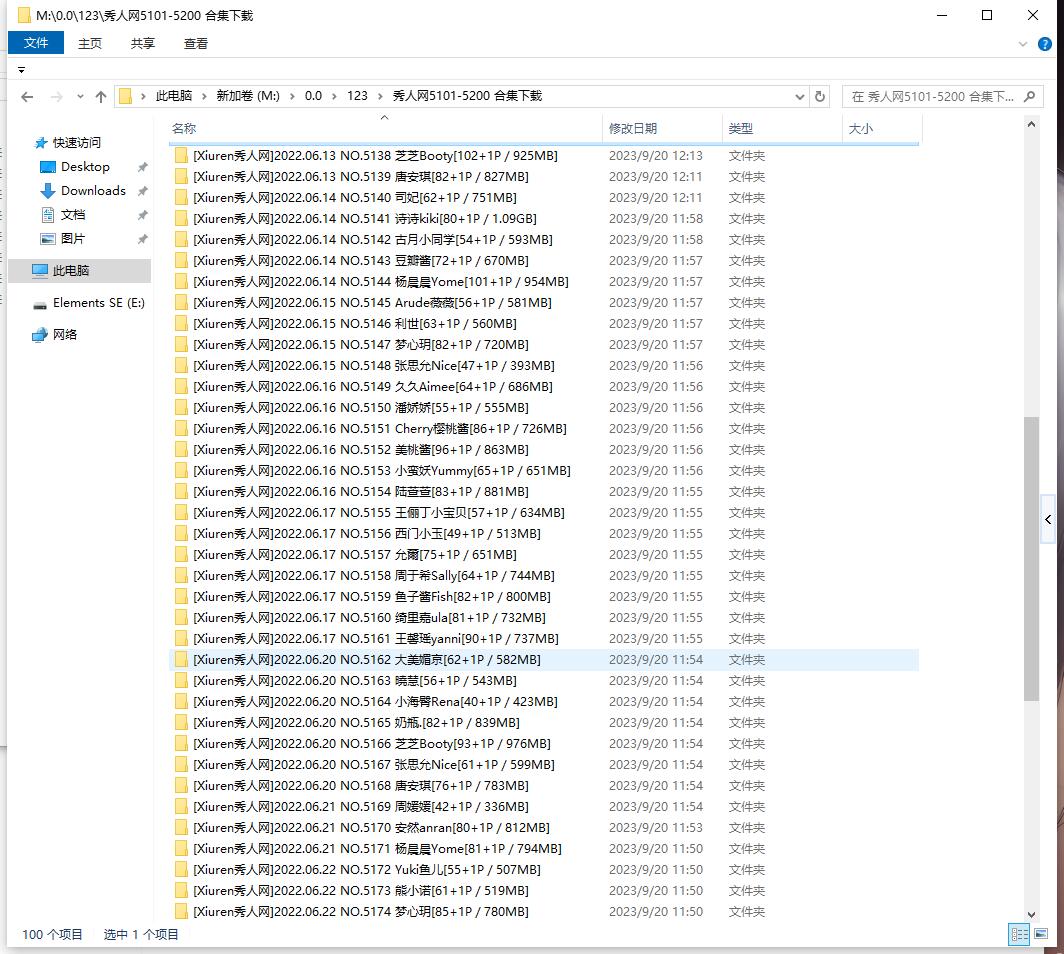Select NO.5141 诗诗kiki folder name
Viewport: 1064px width, 954px height.
(x=364, y=218)
